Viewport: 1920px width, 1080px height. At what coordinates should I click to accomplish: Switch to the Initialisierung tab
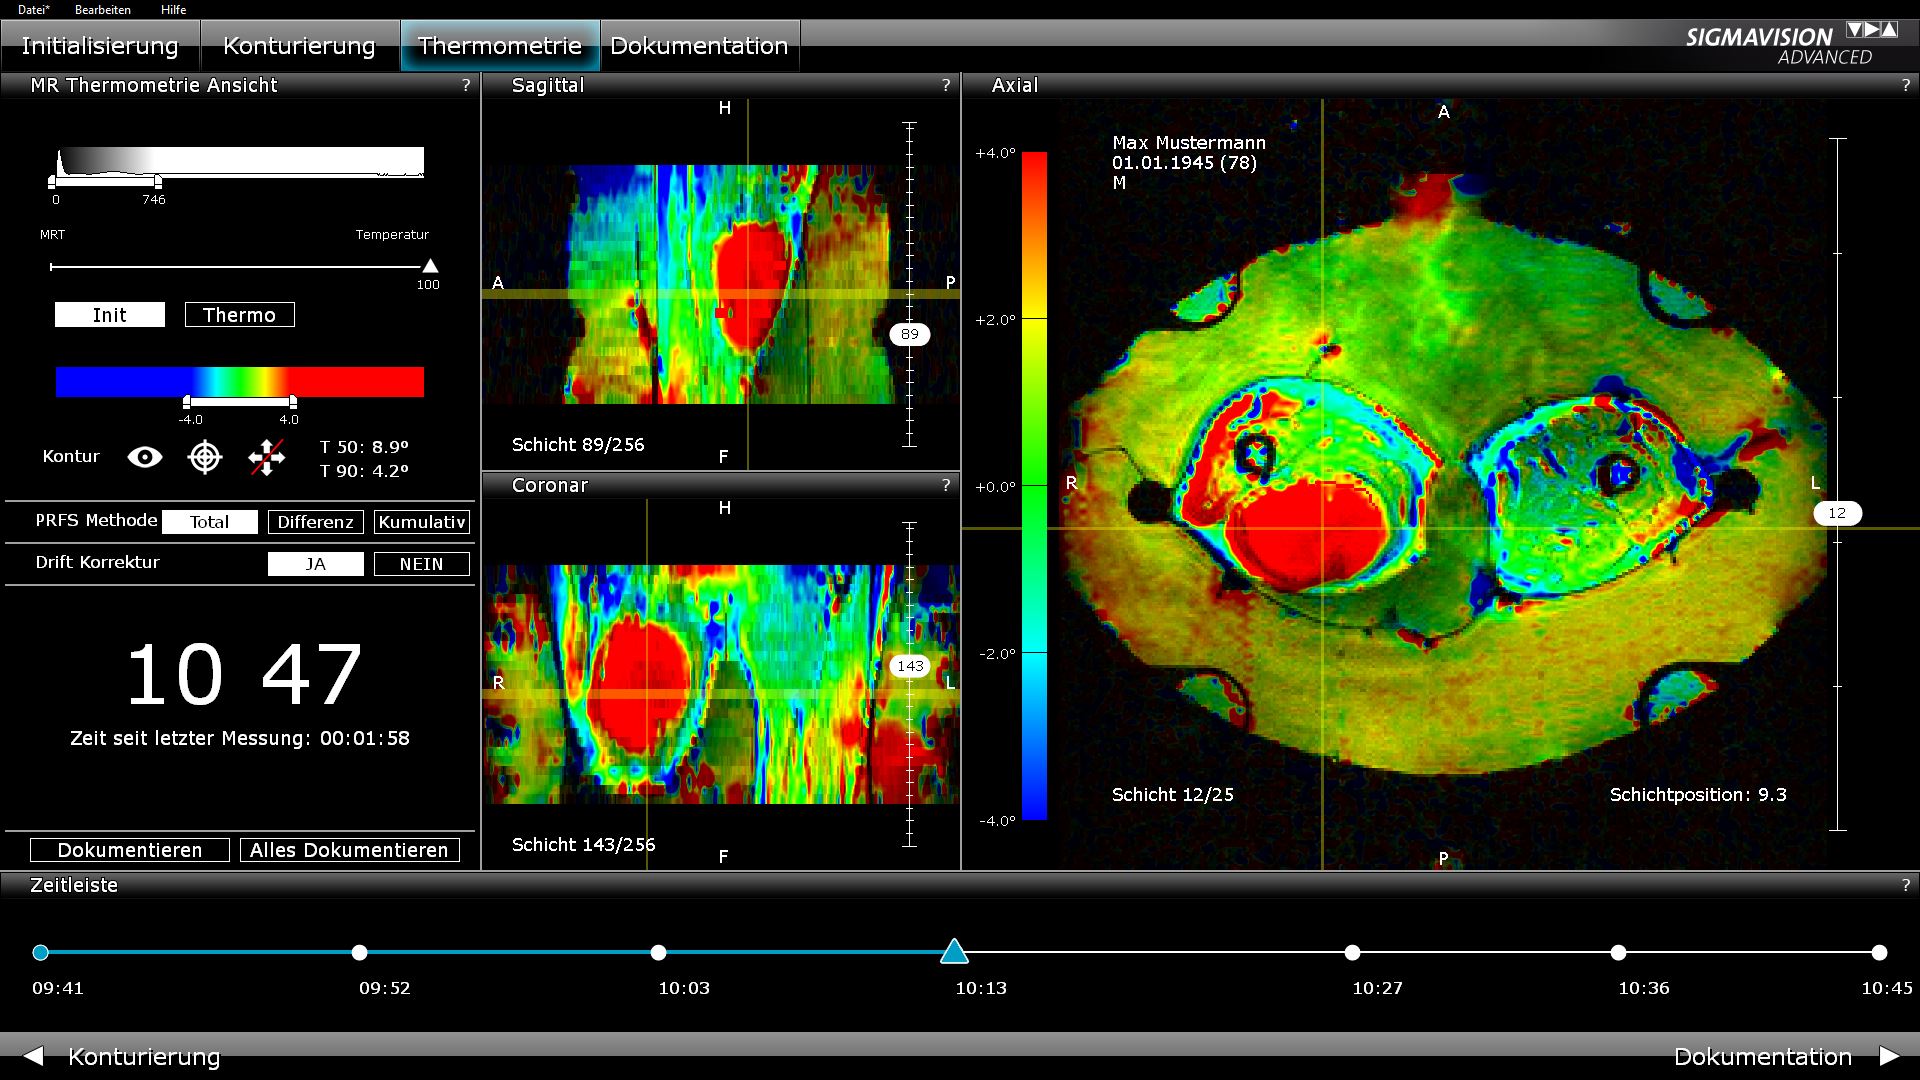(x=100, y=46)
